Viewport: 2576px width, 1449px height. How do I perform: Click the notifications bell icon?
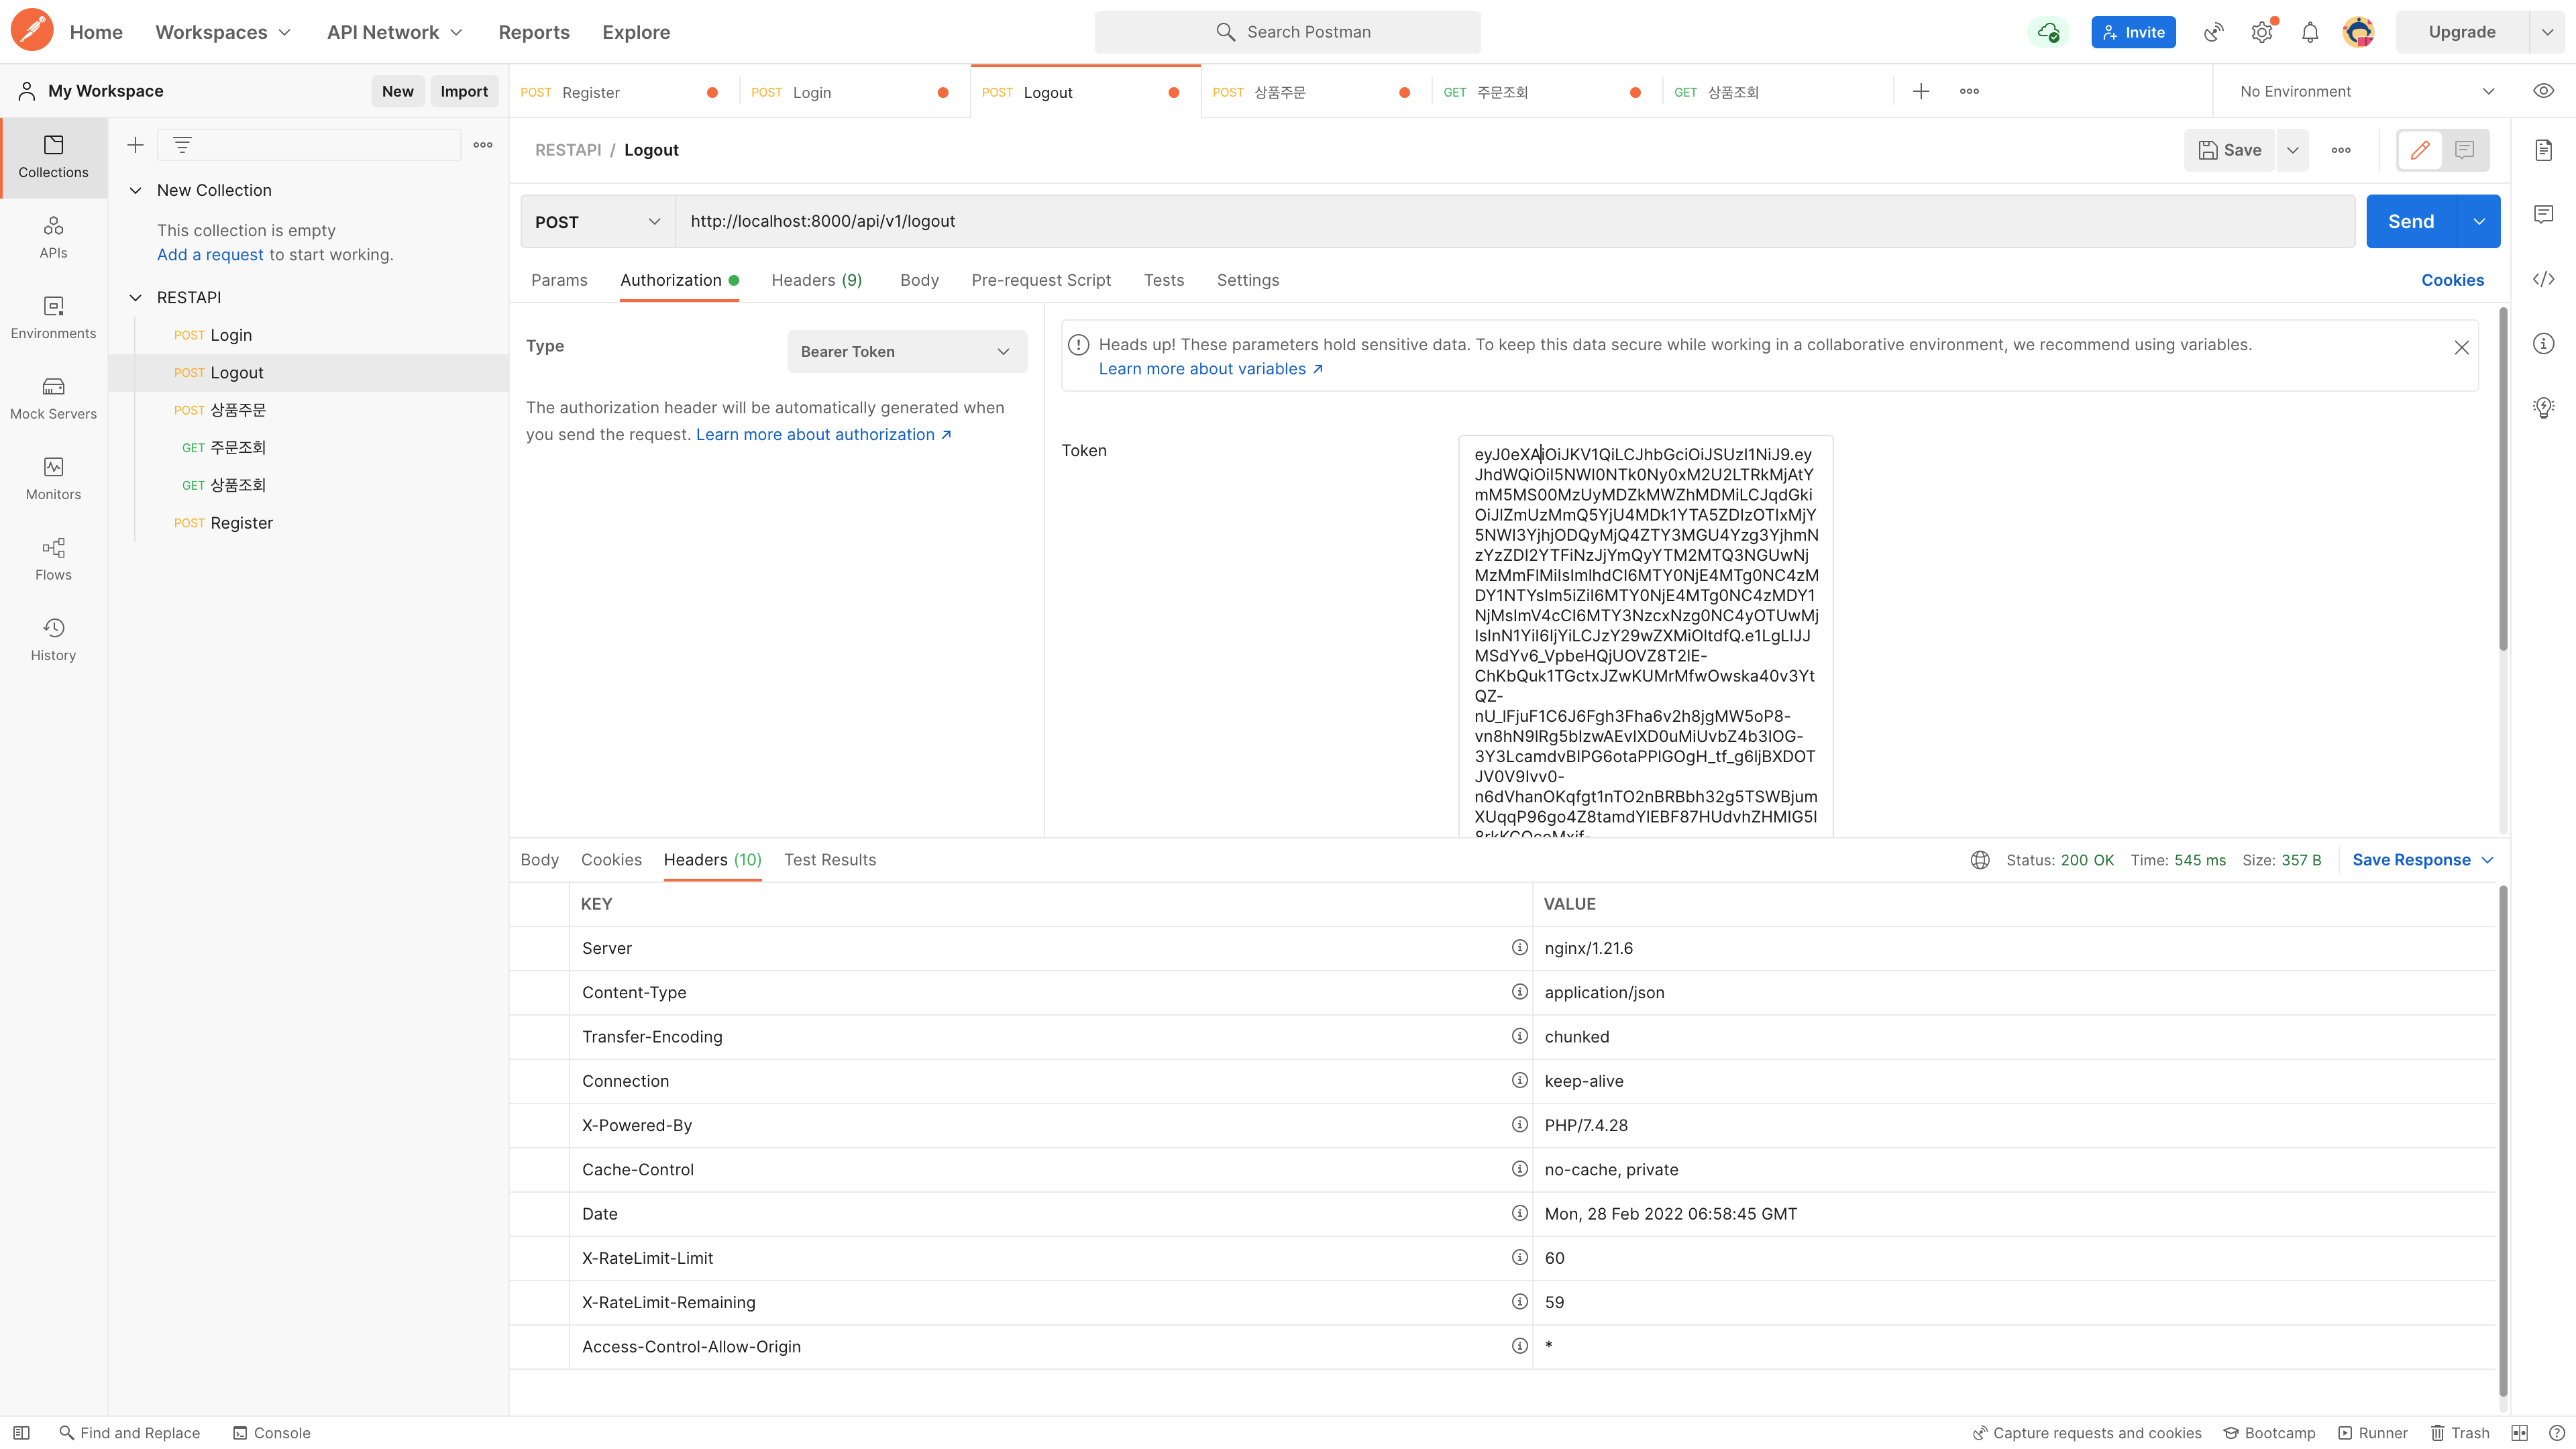coord(2309,32)
